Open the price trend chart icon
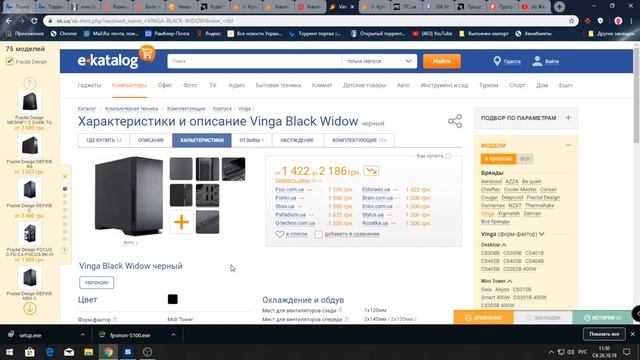 pos(371,171)
